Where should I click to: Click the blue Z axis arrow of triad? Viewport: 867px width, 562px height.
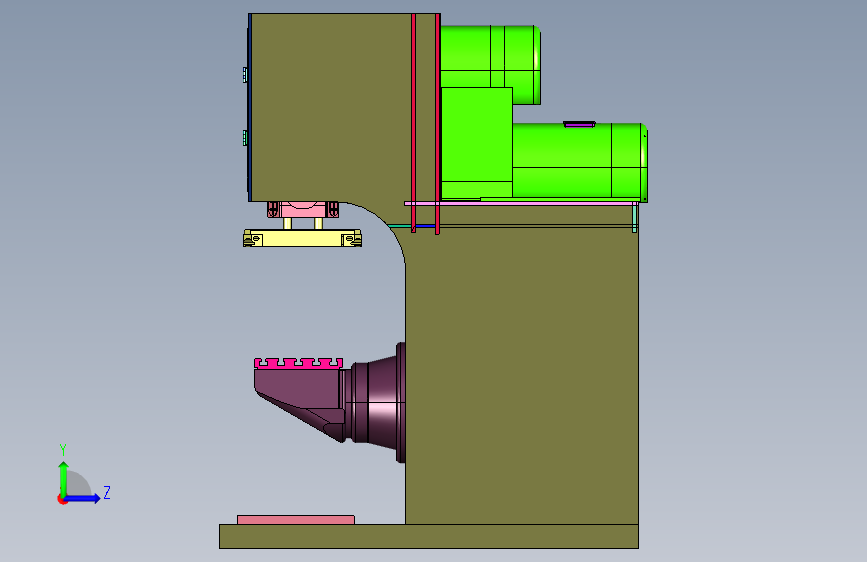(83, 498)
